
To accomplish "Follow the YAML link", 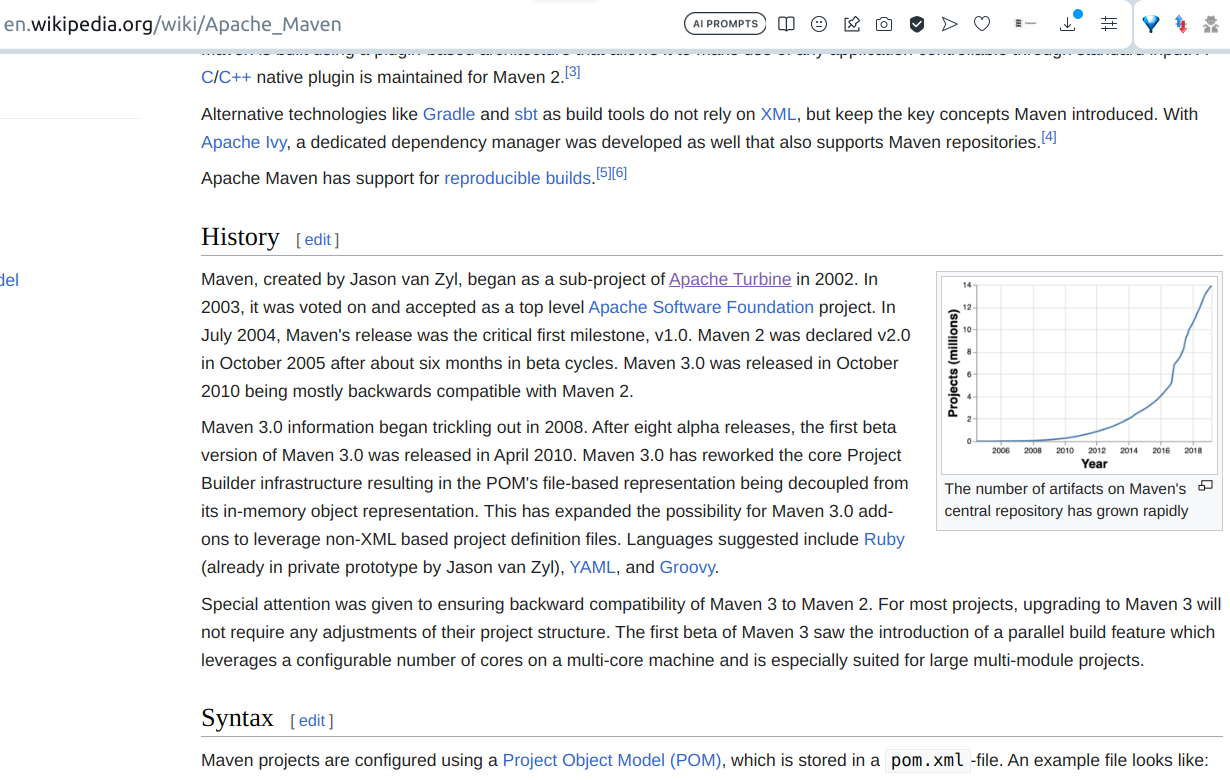I will click(593, 567).
